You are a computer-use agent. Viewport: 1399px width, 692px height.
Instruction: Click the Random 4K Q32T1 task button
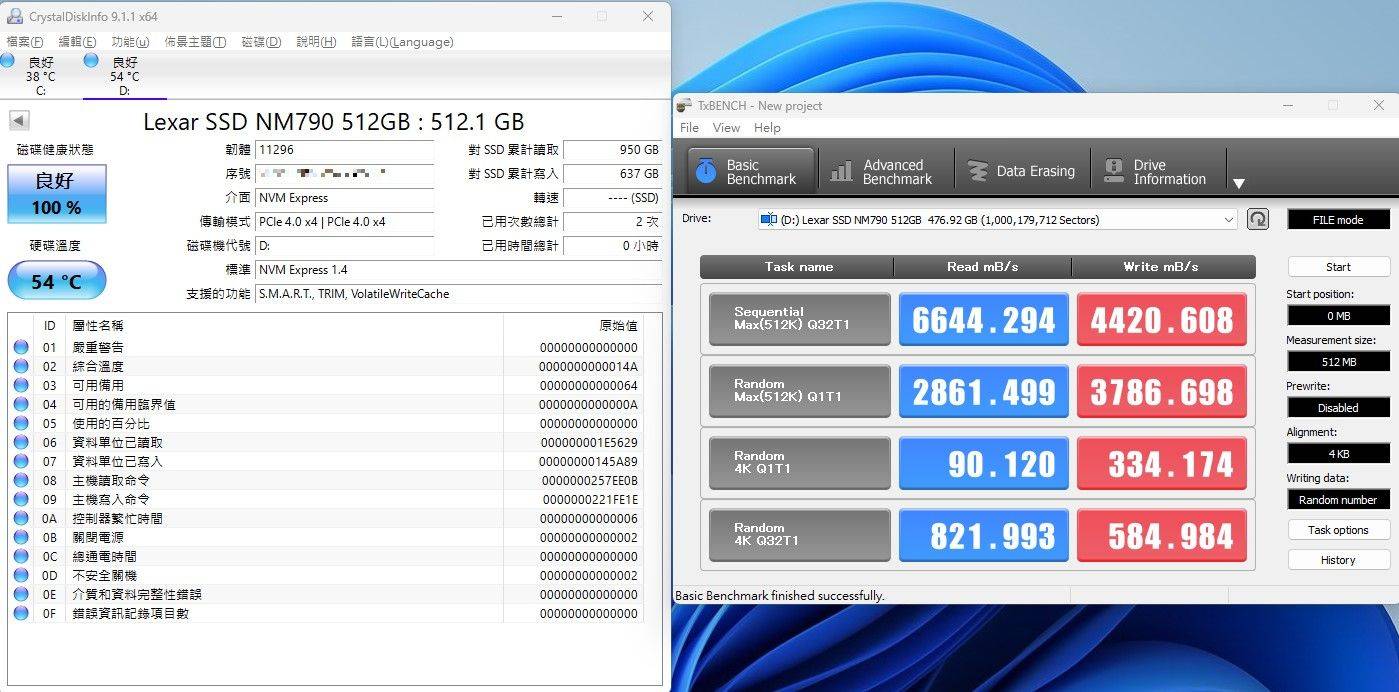[x=799, y=535]
